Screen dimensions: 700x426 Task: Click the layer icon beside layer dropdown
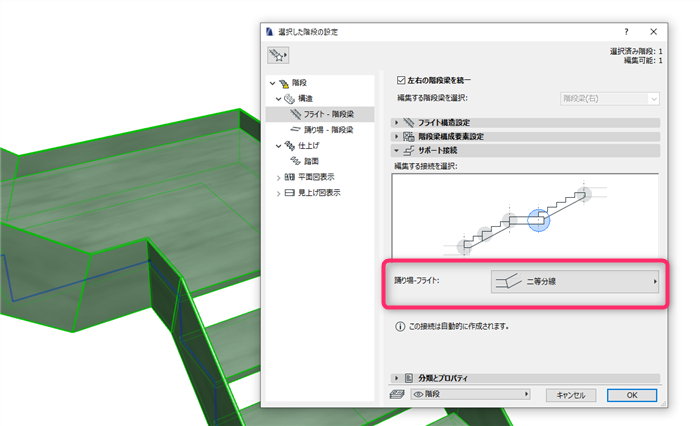tap(397, 394)
